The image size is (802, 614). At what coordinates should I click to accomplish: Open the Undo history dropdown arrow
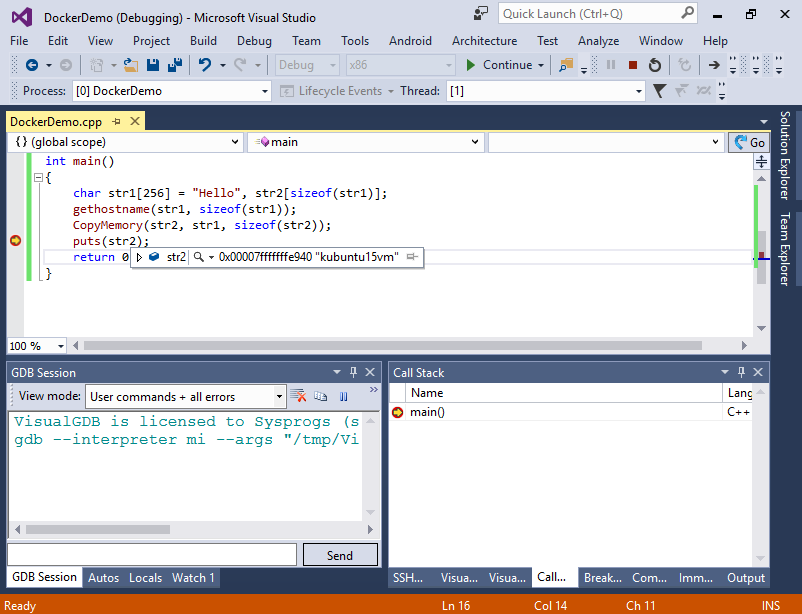pos(222,65)
